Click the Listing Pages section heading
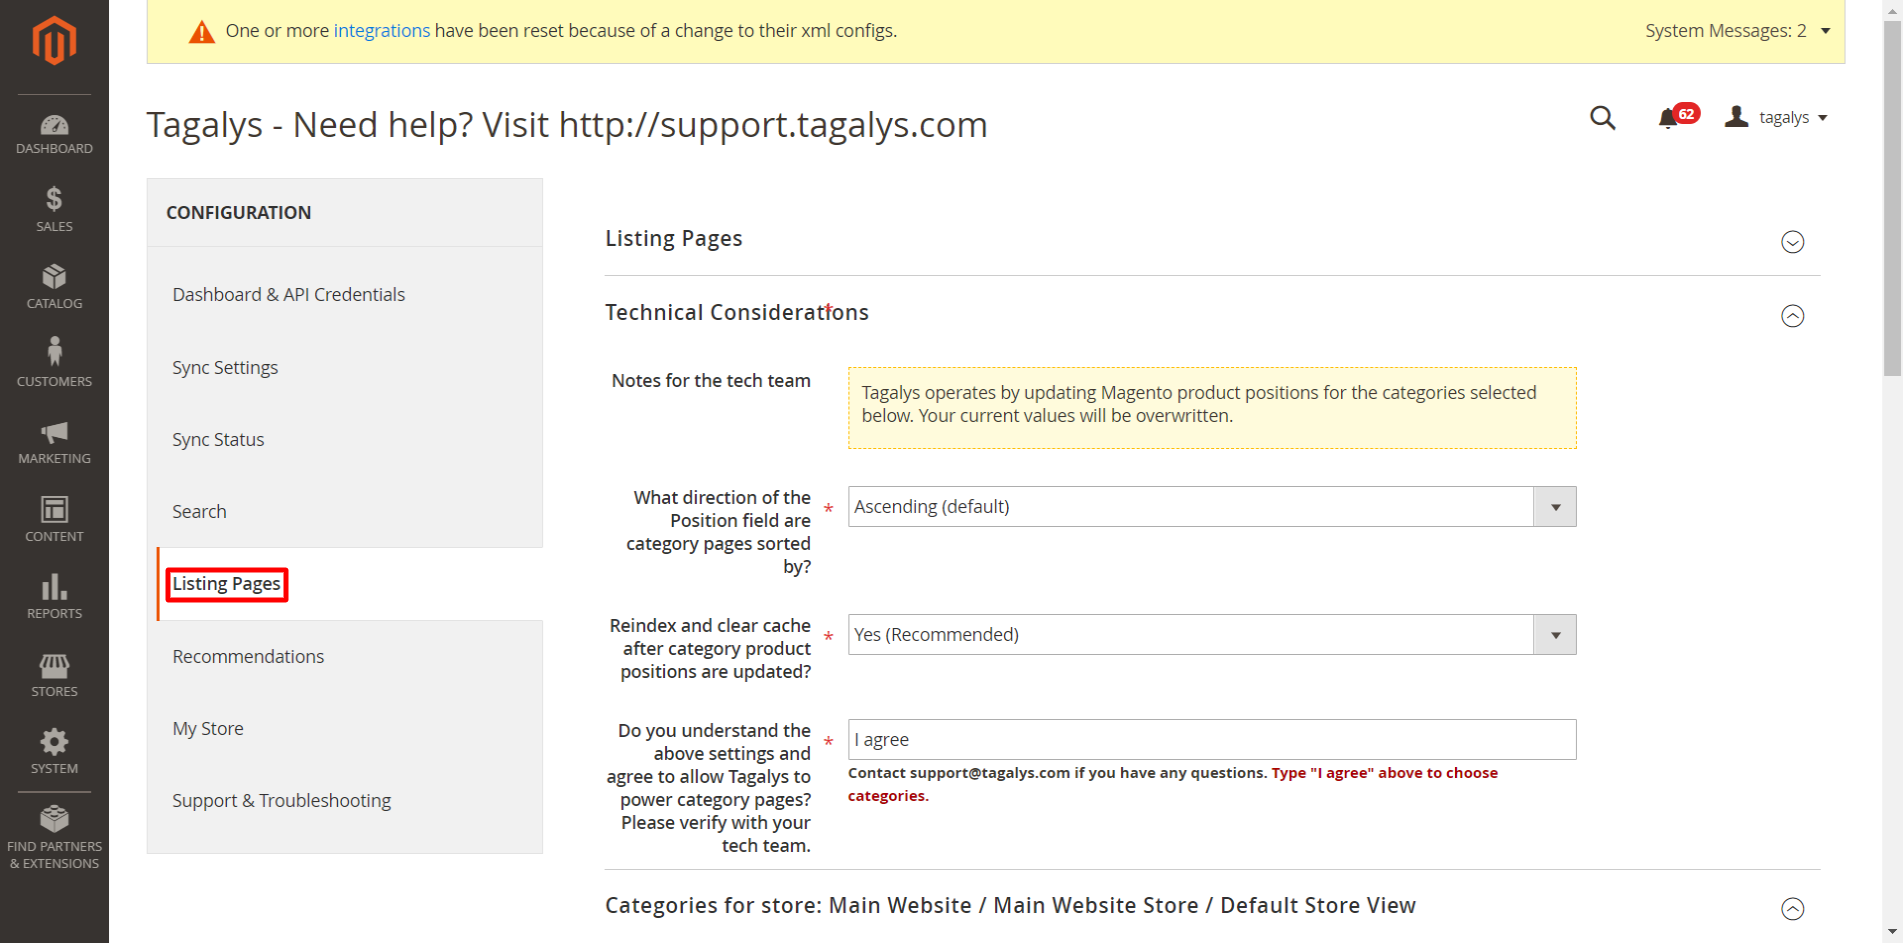 (x=674, y=239)
